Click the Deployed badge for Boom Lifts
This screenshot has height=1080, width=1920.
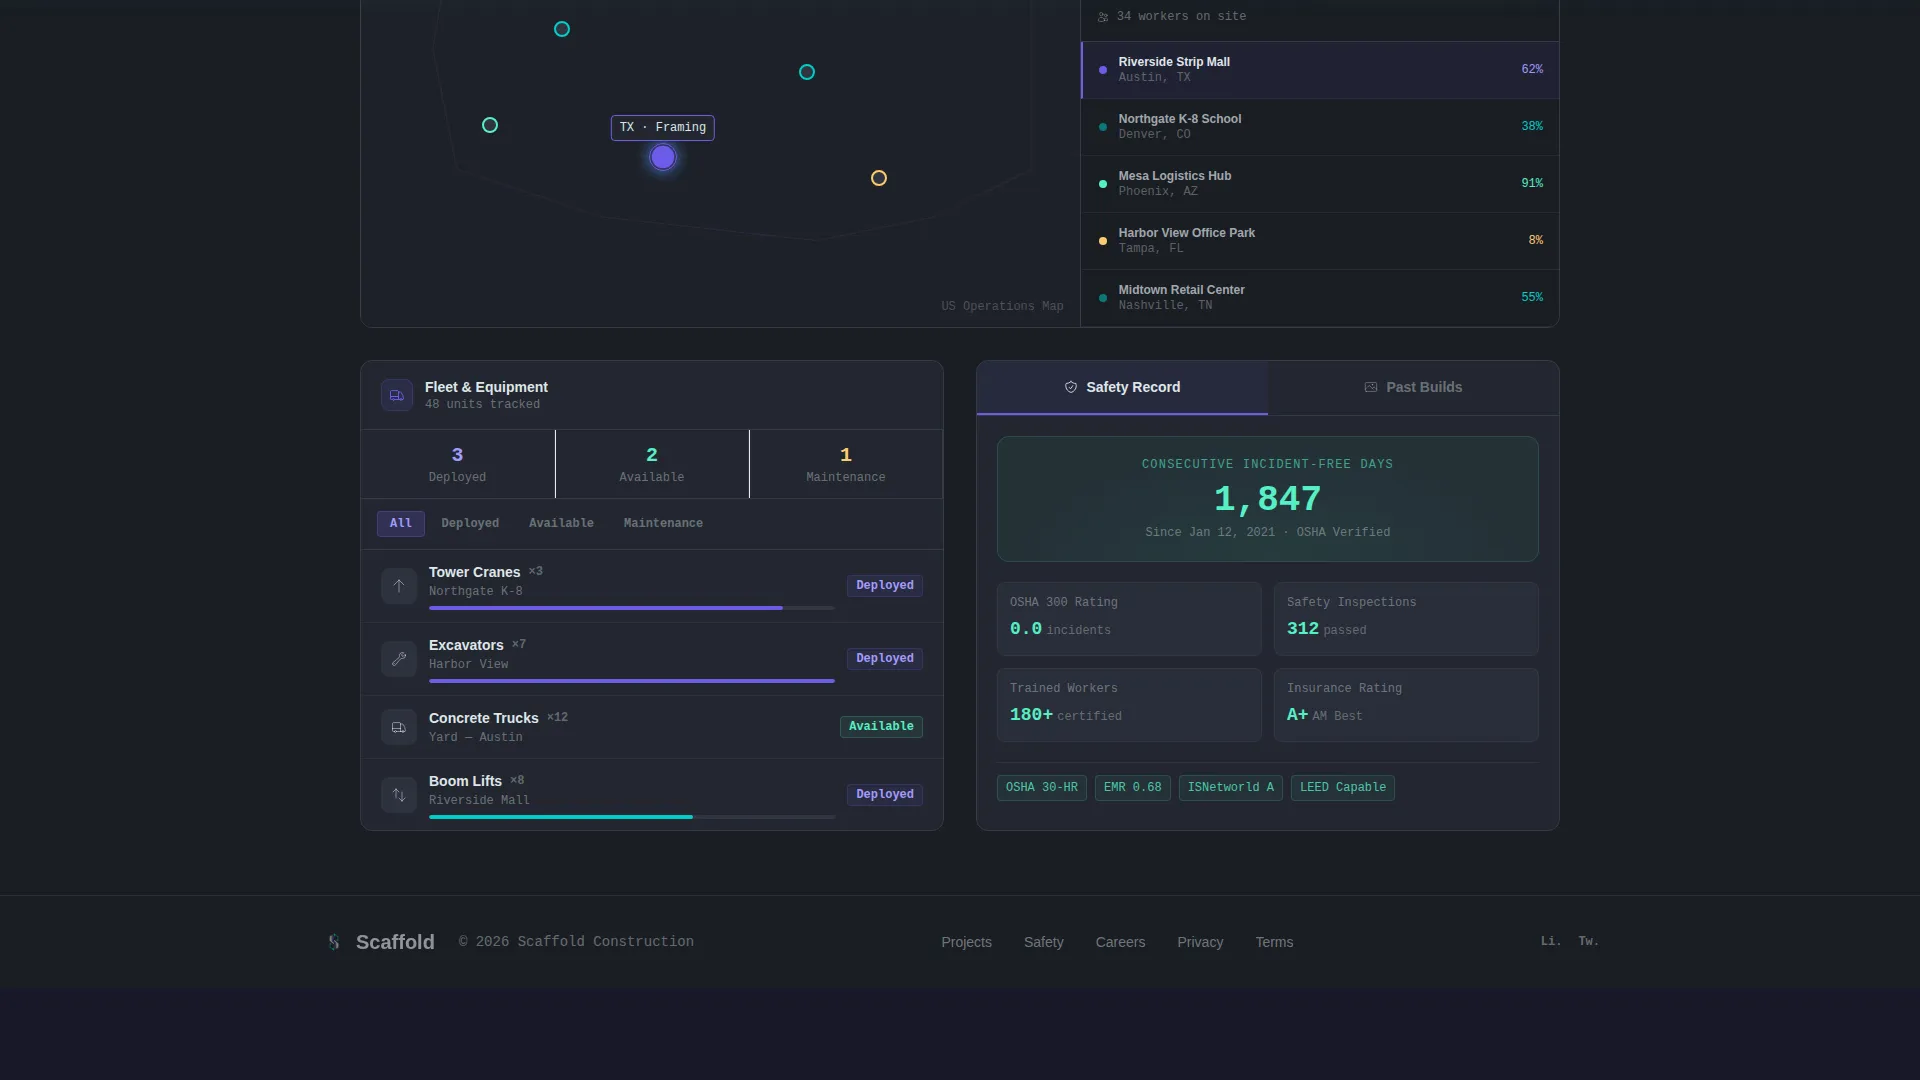coord(885,795)
